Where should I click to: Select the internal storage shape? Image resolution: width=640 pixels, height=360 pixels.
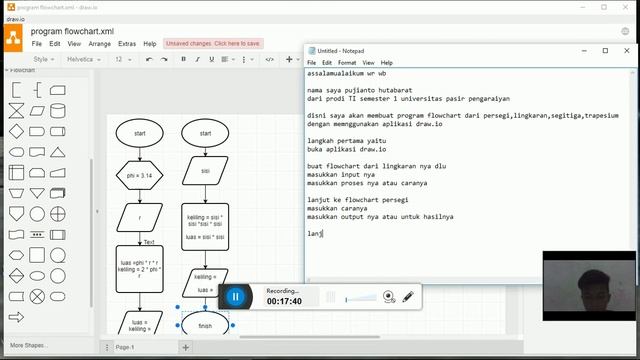click(16, 173)
